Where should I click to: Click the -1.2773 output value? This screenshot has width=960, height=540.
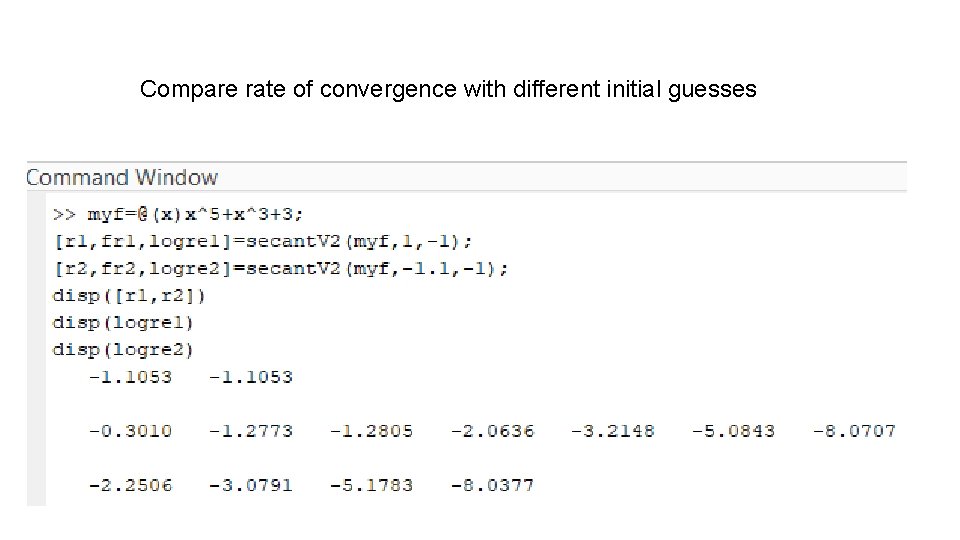pos(251,431)
